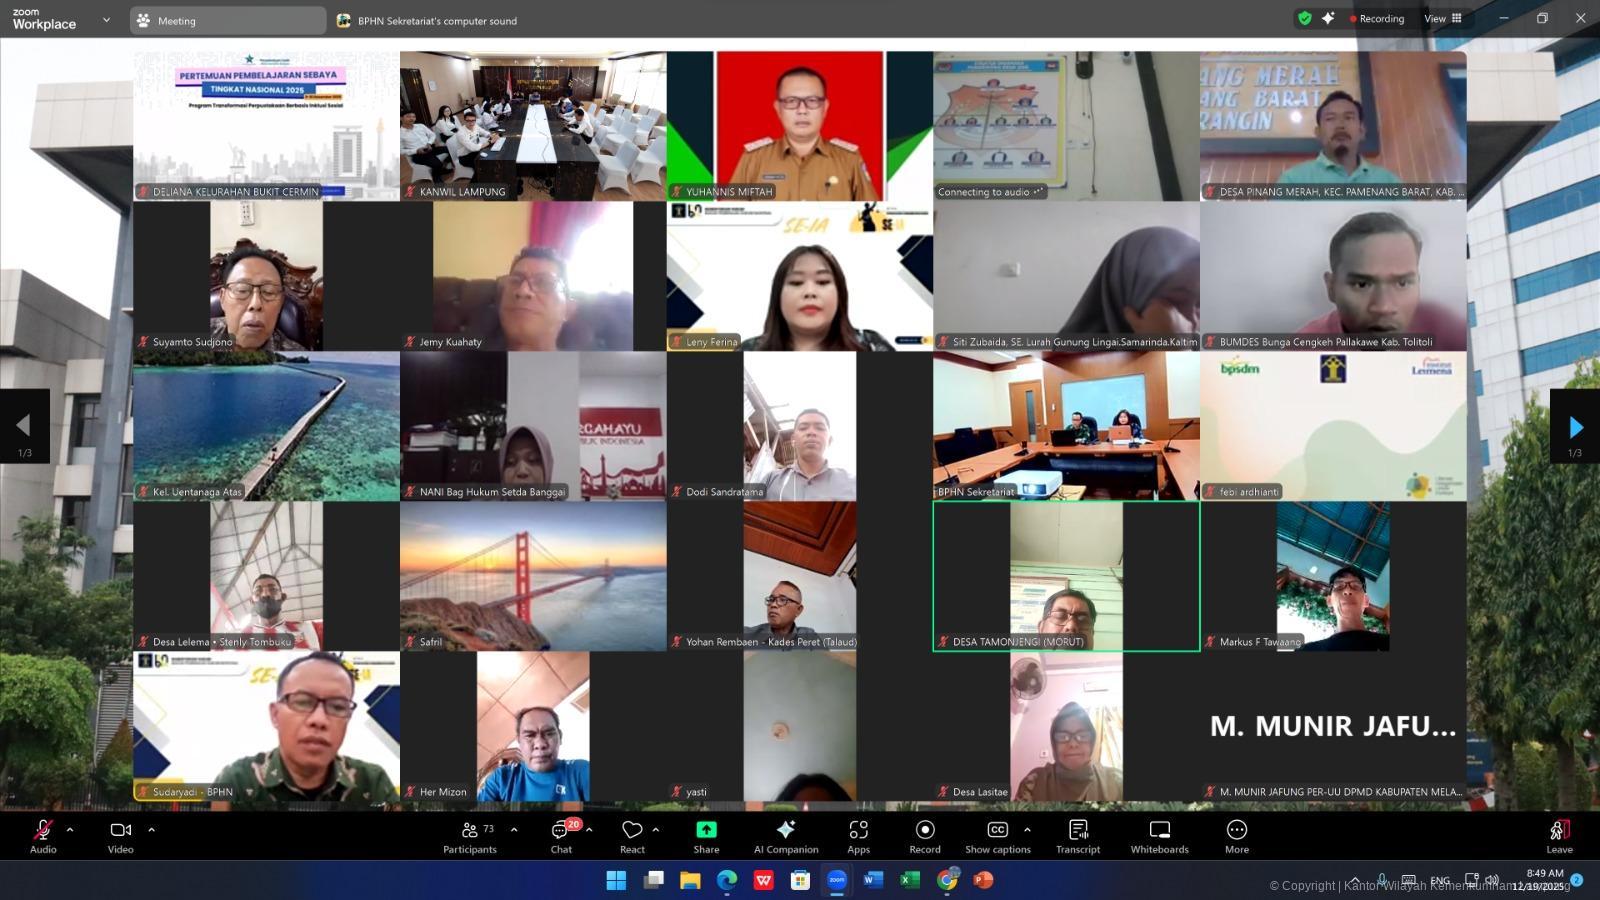Open the Apps panel
1600x900 pixels.
pos(858,836)
